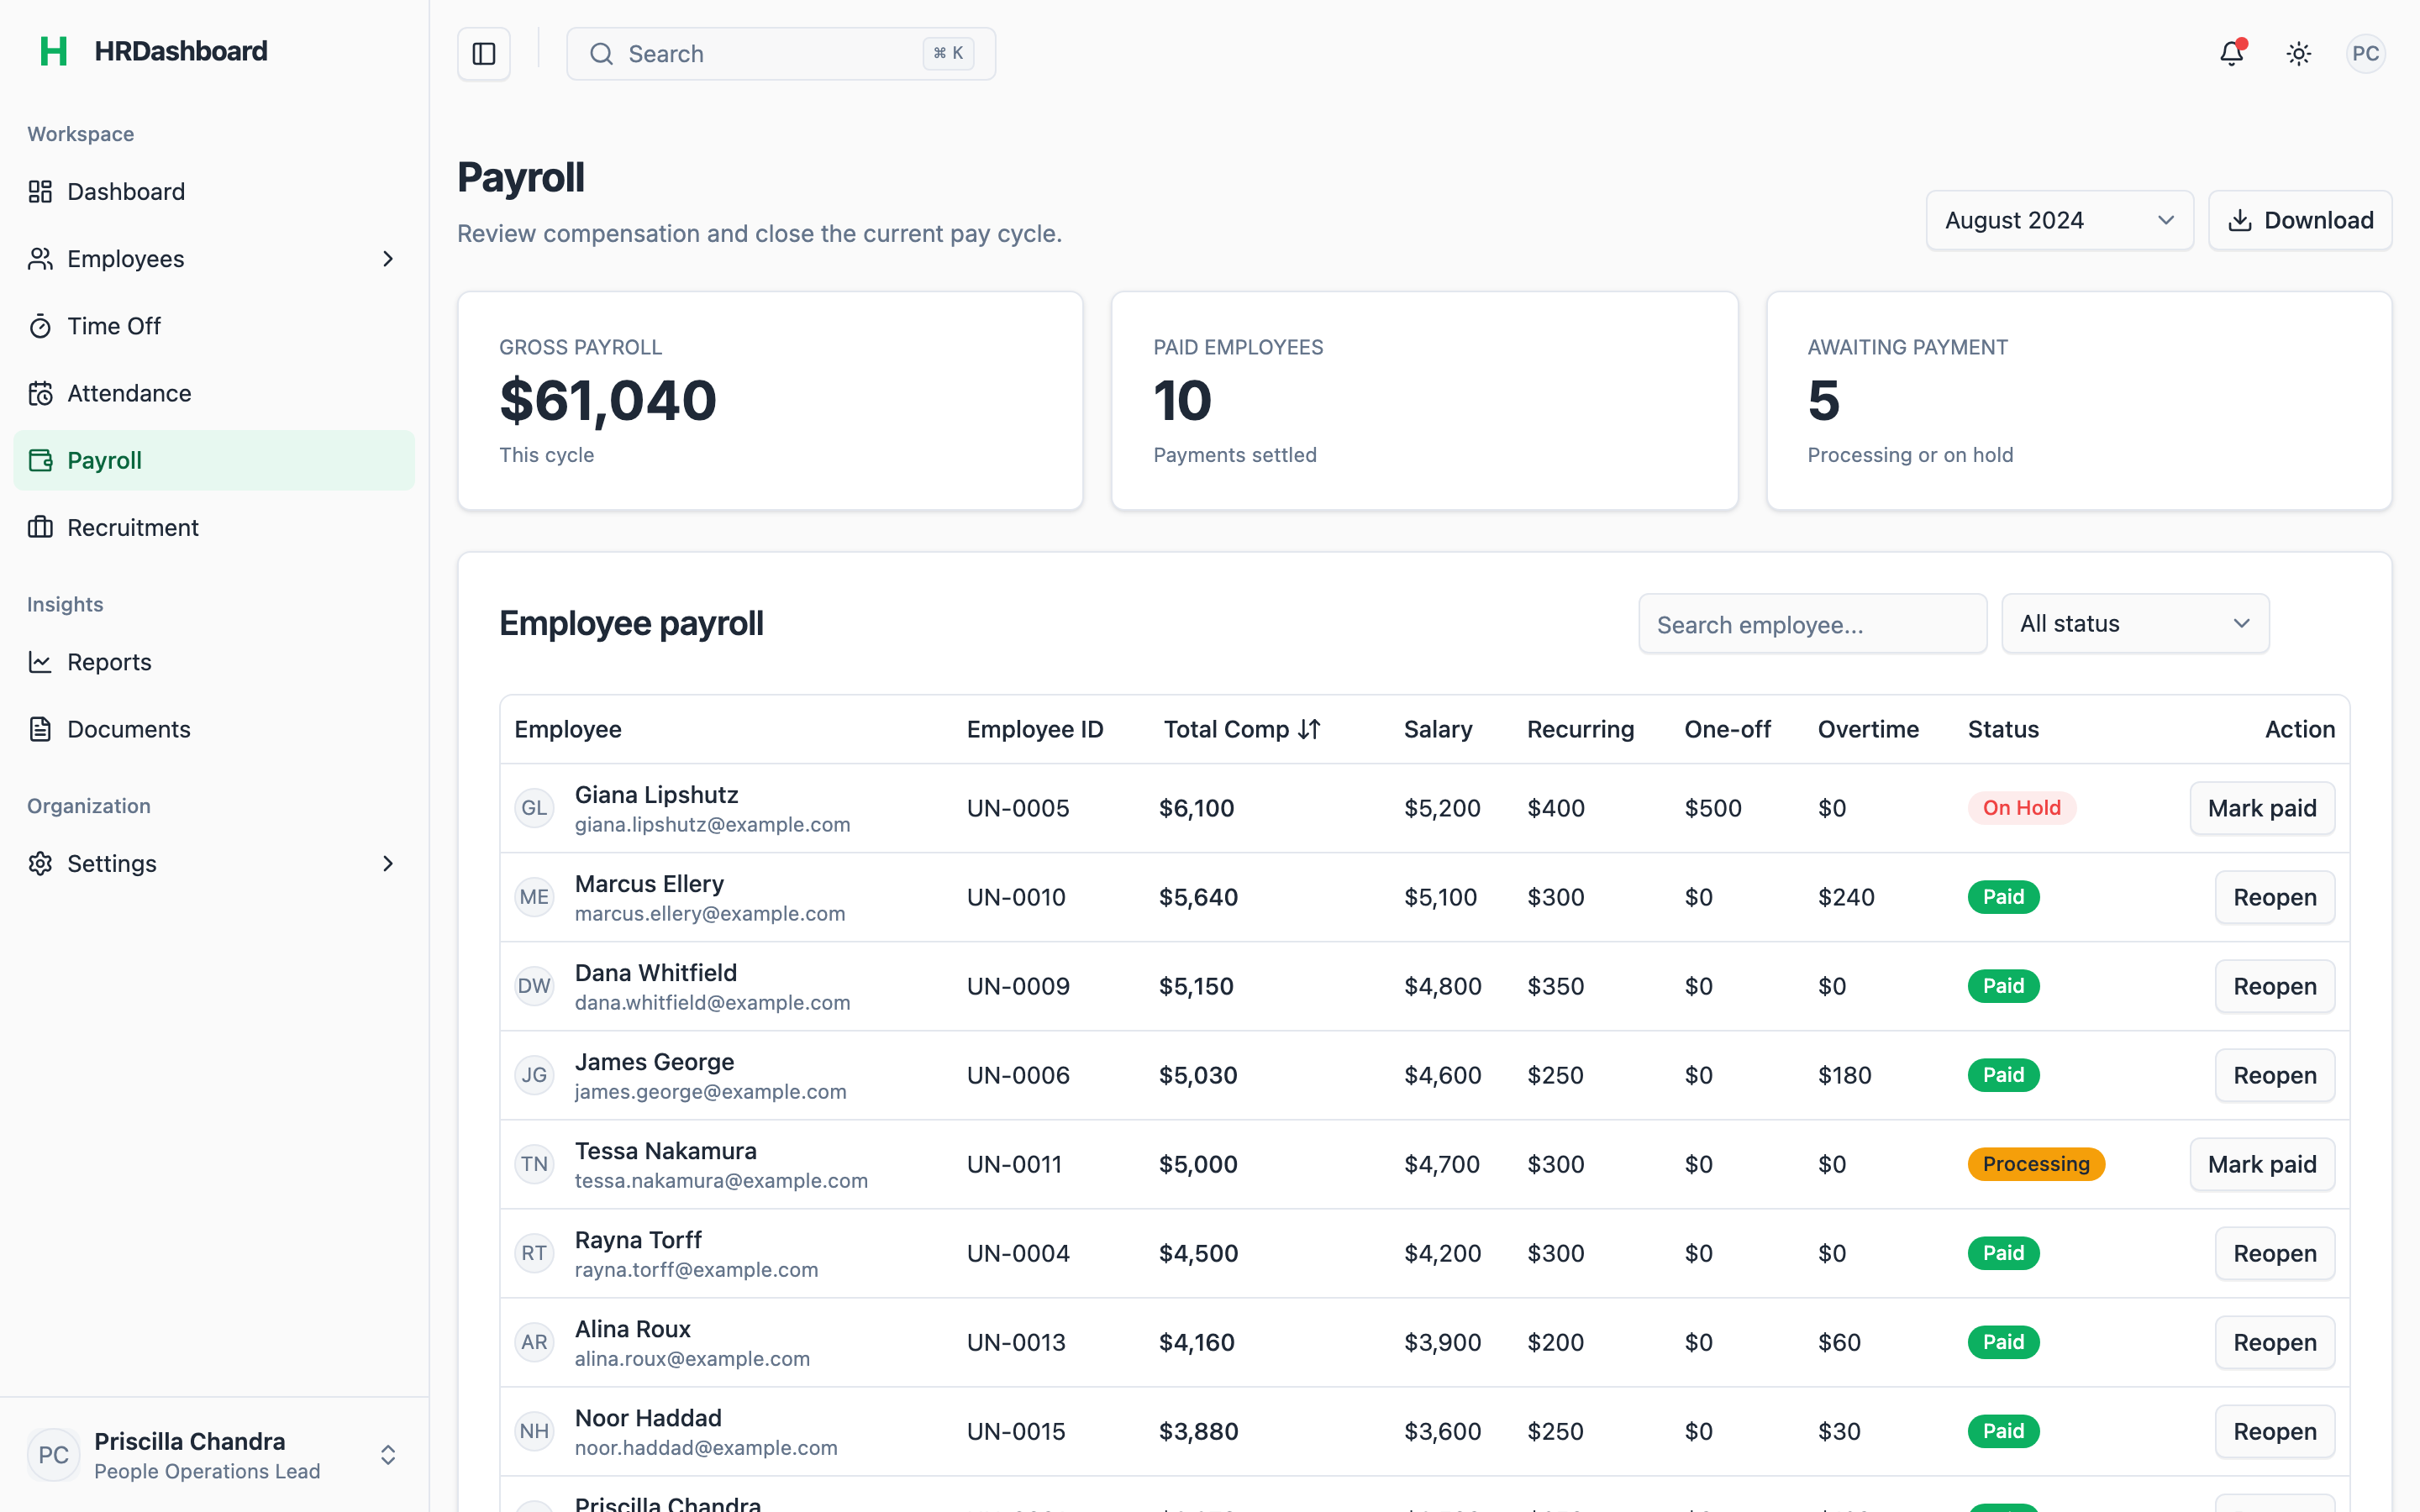This screenshot has width=2420, height=1512.
Task: Click Alina Roux's AR avatar
Action: (534, 1342)
